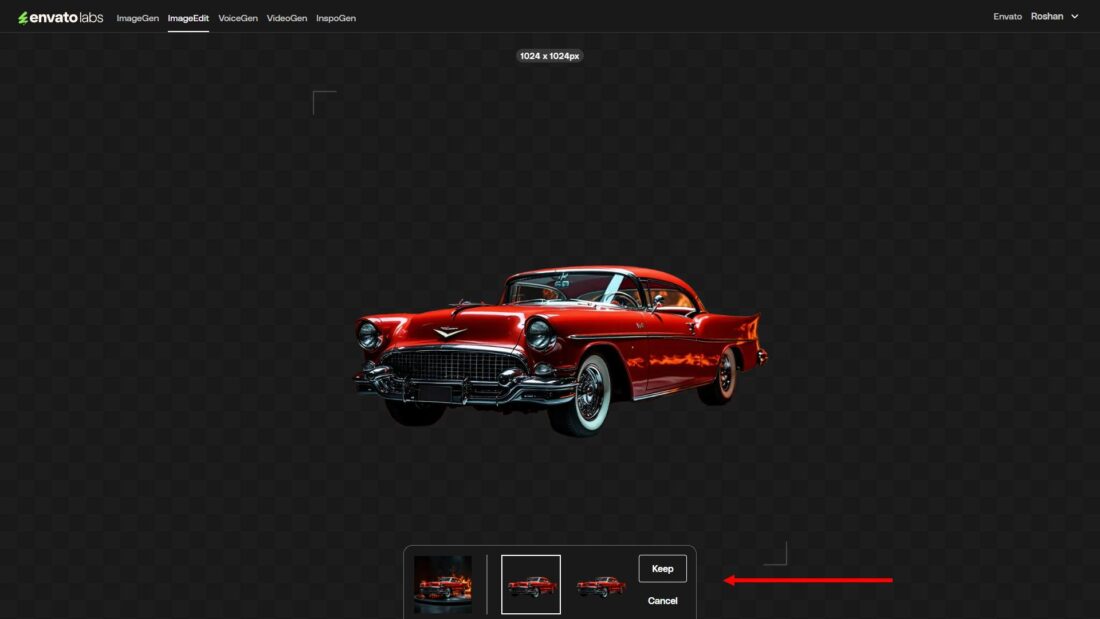Select the original fiery car thumbnail
Screen dimensions: 1100x619
(x=443, y=584)
